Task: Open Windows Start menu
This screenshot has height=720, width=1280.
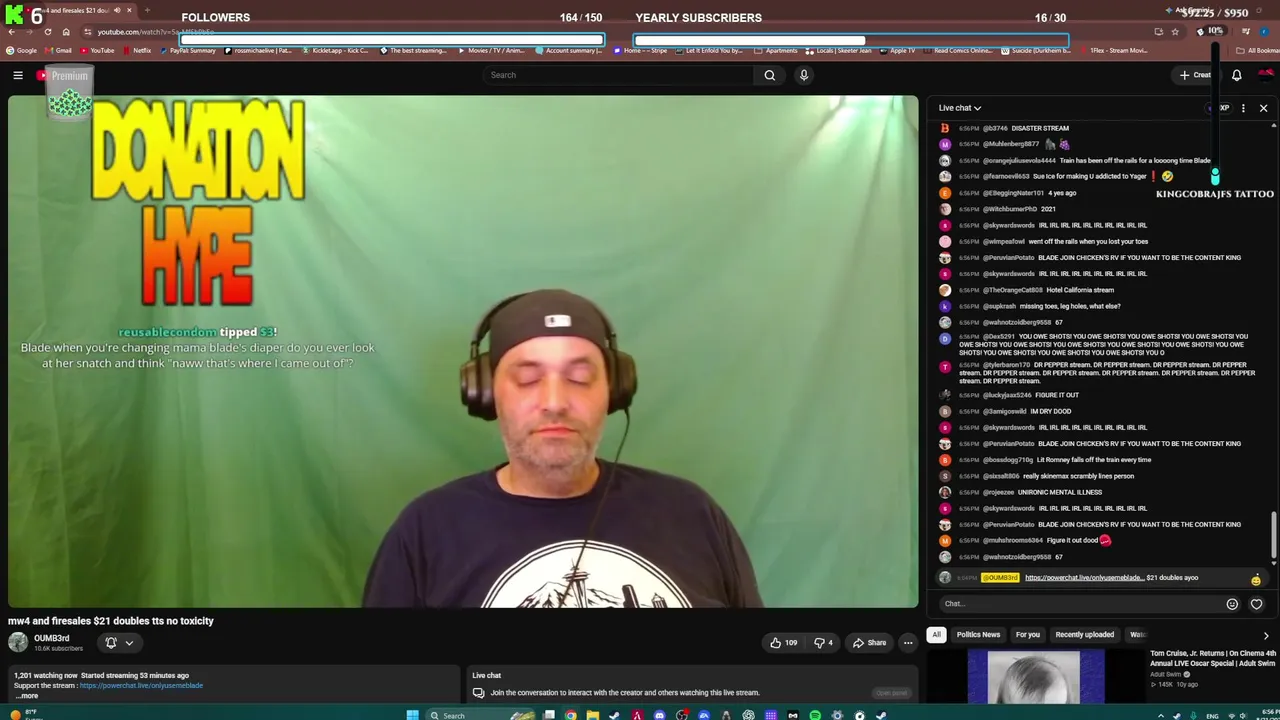Action: [412, 715]
